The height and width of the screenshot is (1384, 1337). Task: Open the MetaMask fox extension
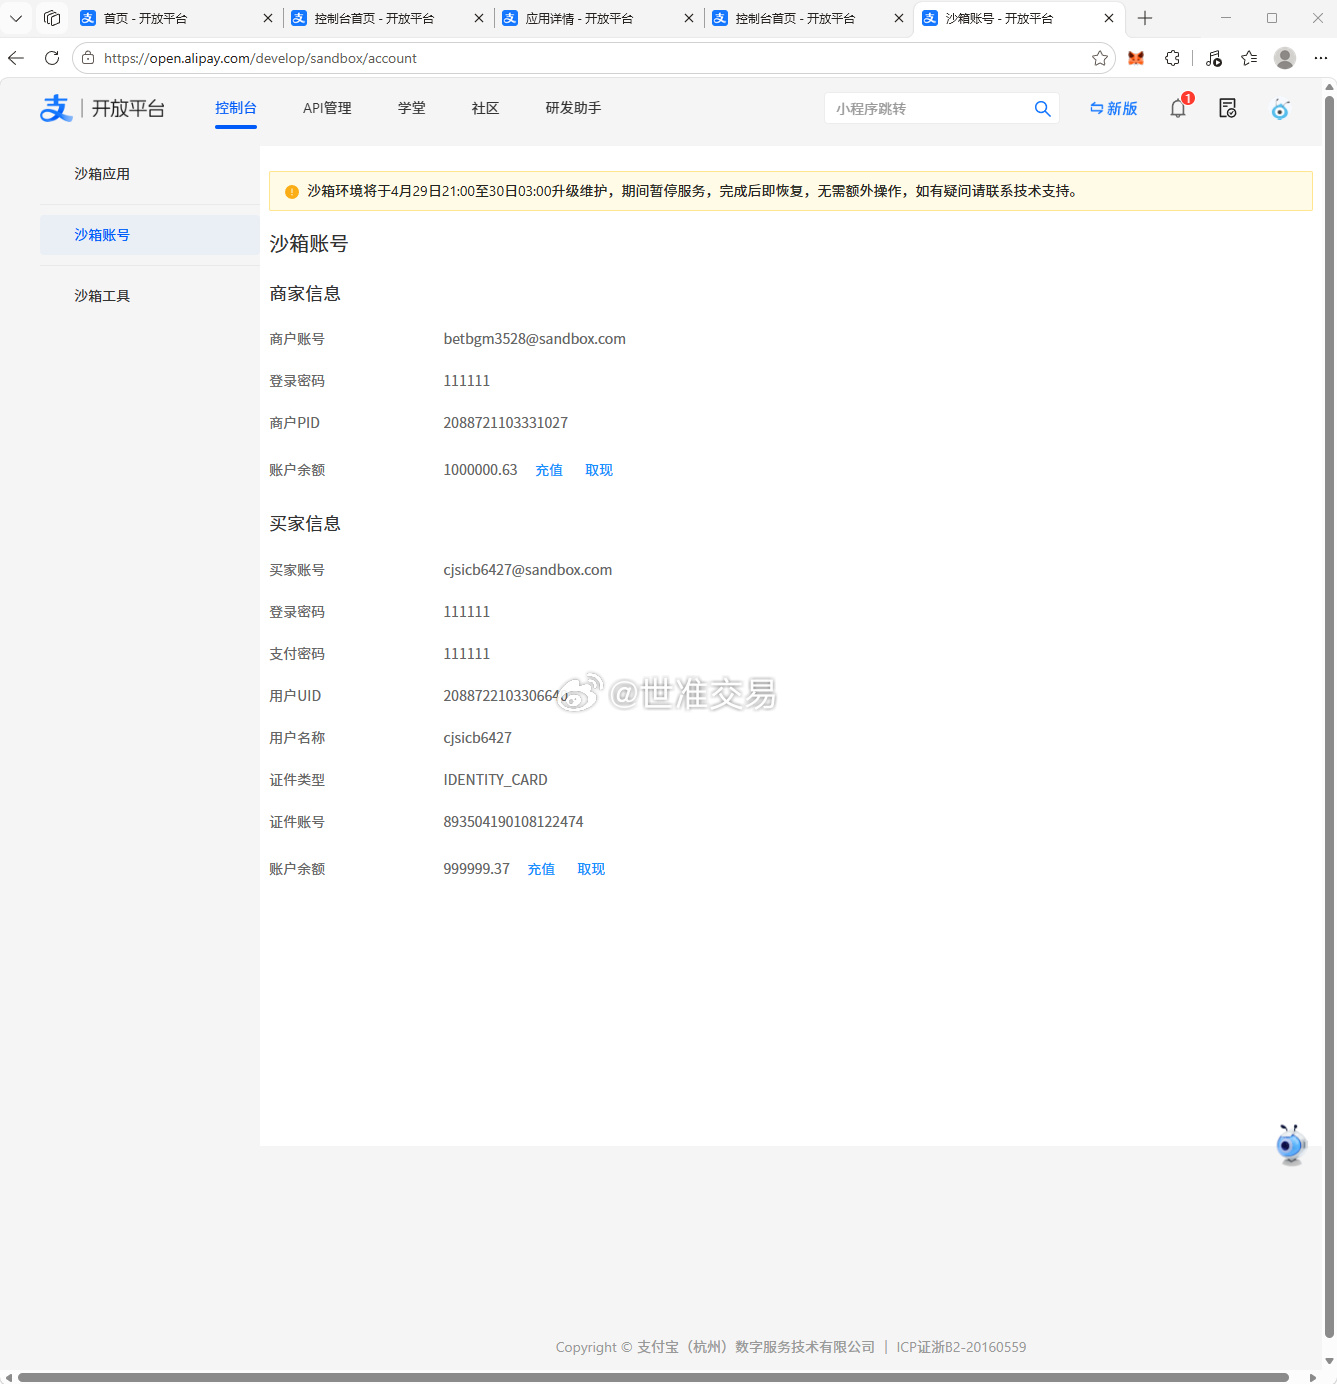(1136, 58)
